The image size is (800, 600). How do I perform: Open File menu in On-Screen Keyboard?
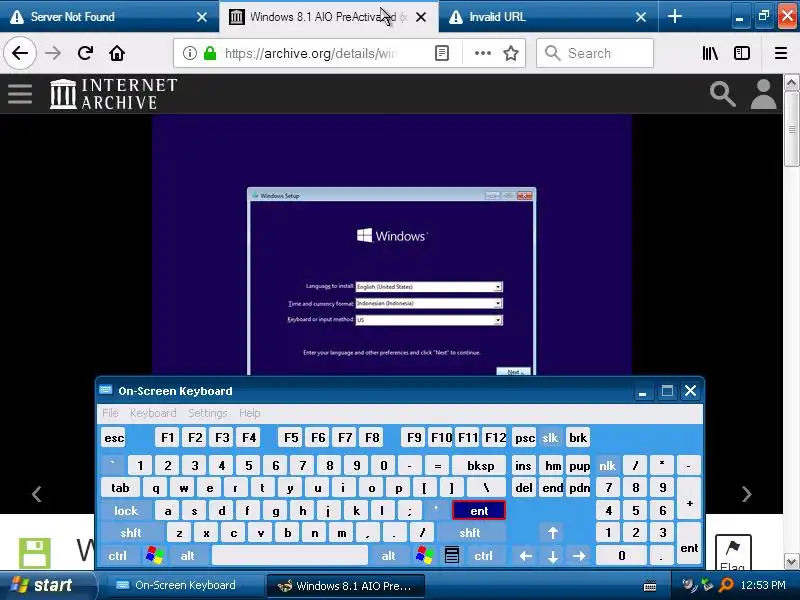pyautogui.click(x=110, y=413)
